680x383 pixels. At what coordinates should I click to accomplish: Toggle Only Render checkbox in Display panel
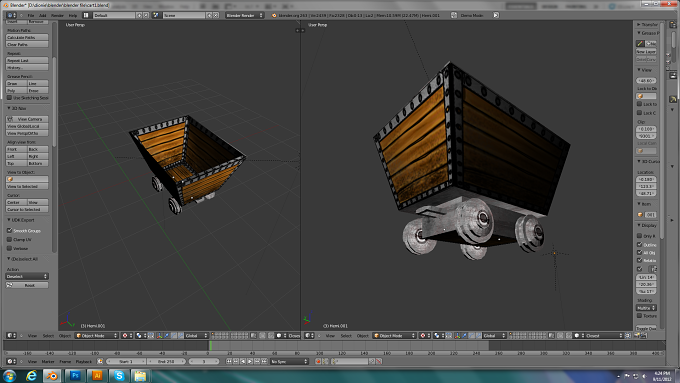point(639,236)
